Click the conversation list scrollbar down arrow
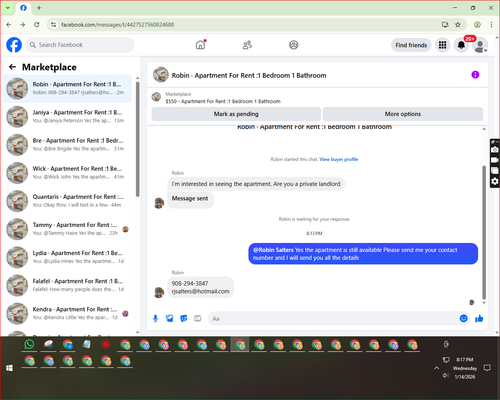This screenshot has height=400, width=500. click(x=137, y=332)
